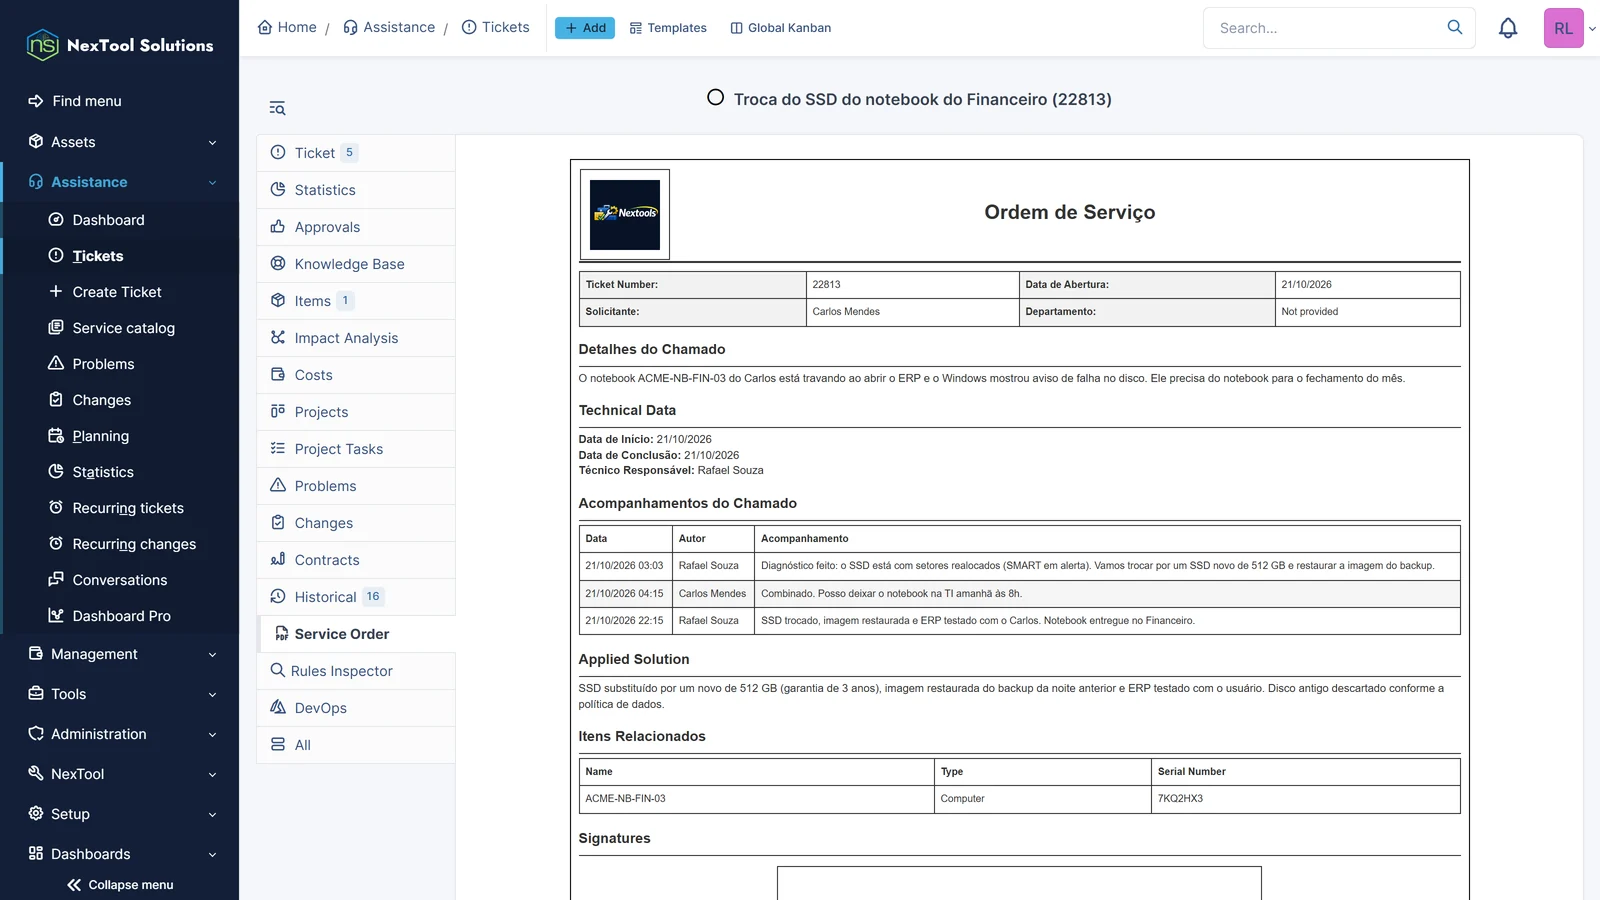Expand the Administration menu
The image size is (1600, 900).
pos(120,734)
